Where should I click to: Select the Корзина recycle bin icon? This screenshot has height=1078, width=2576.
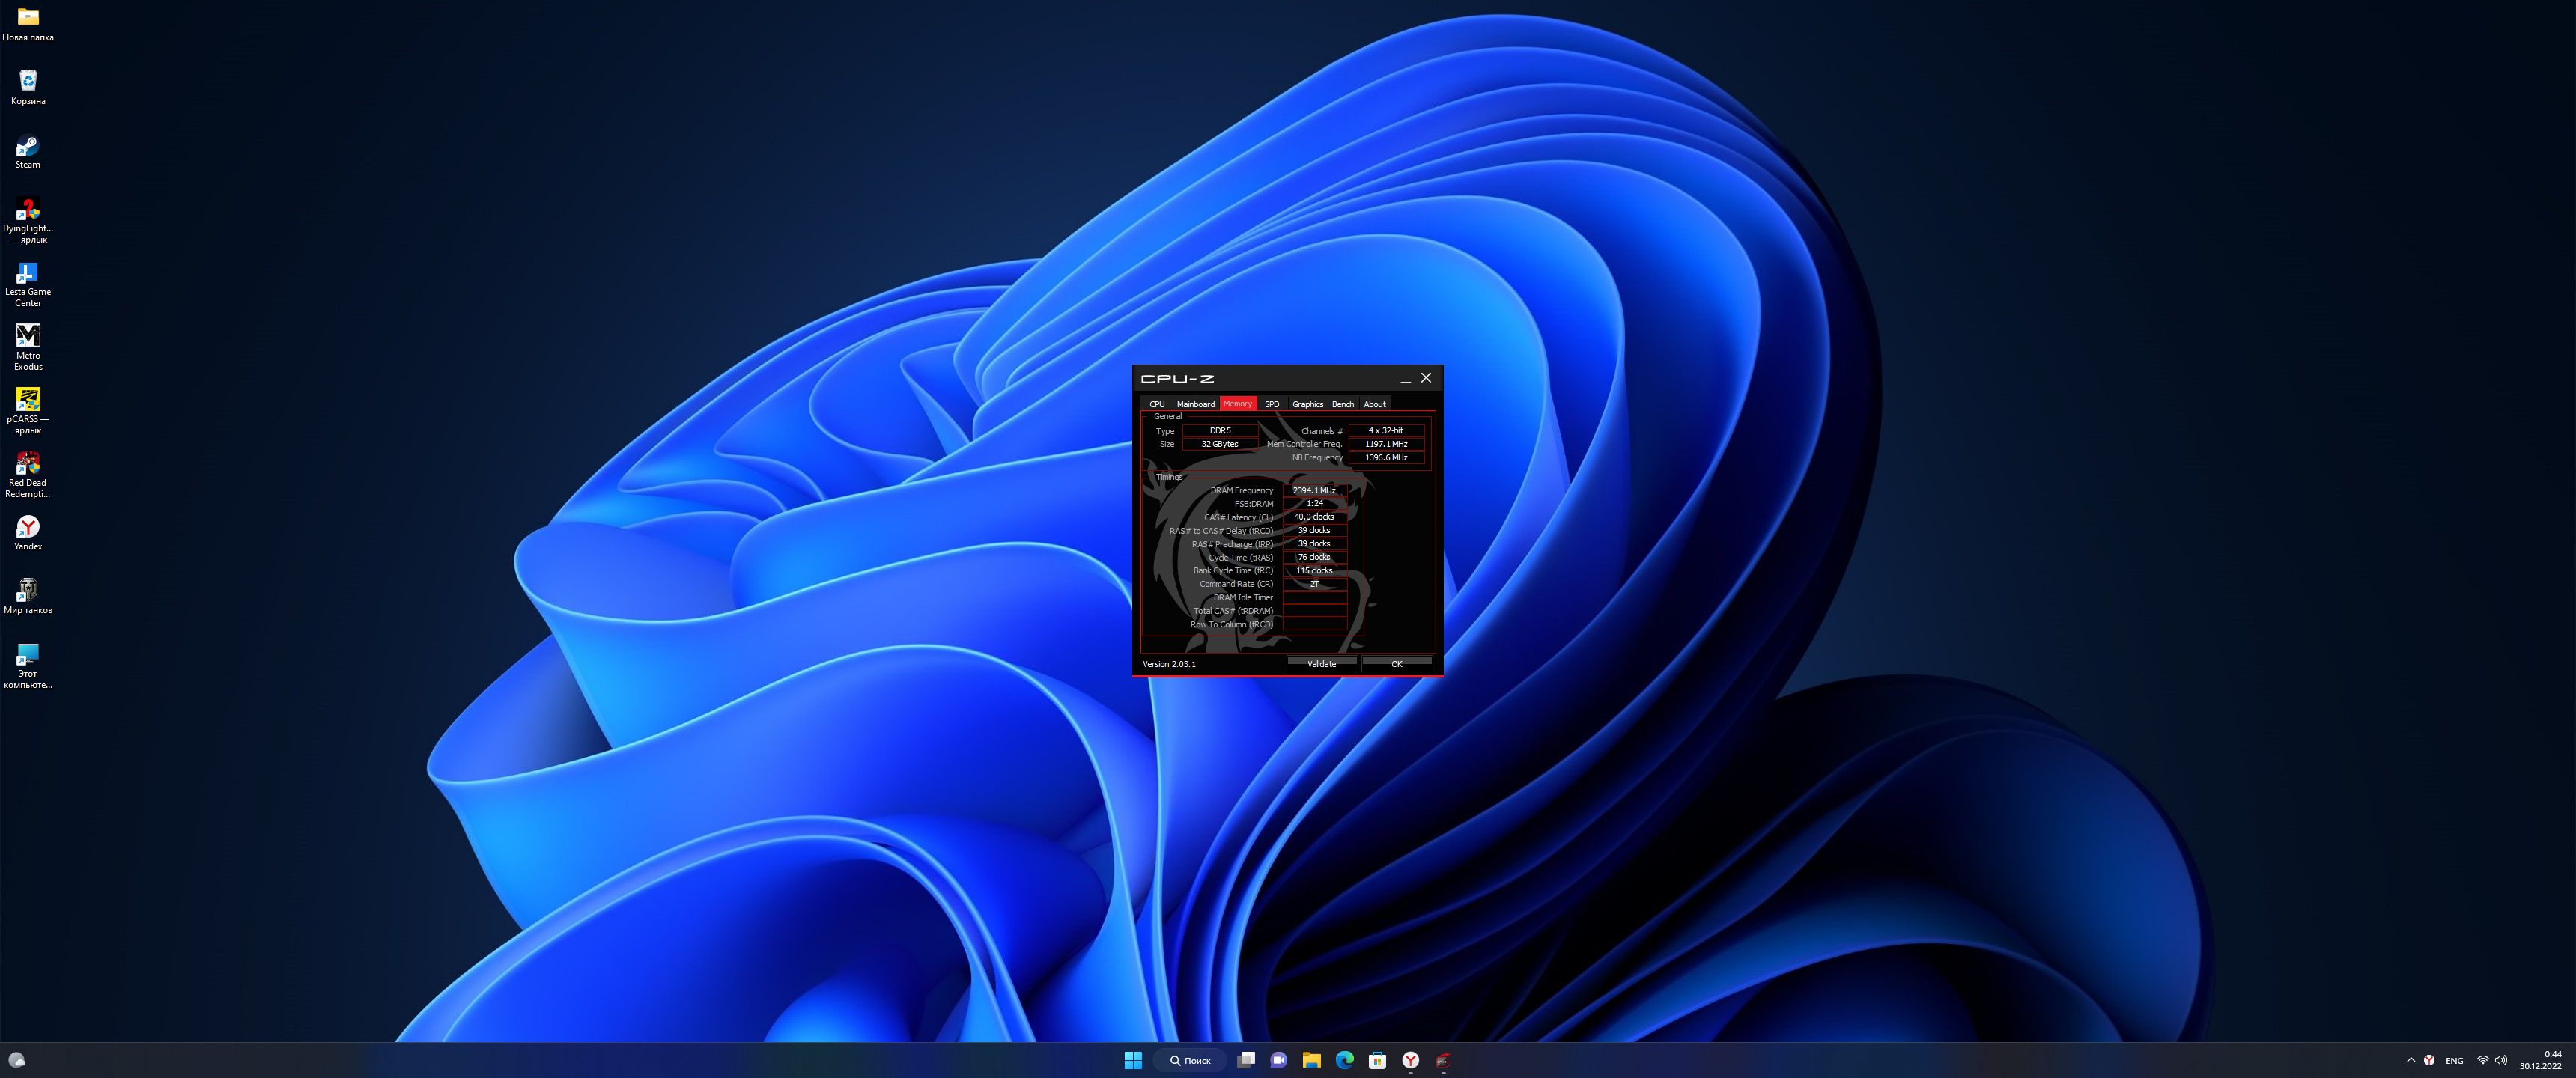click(x=28, y=87)
